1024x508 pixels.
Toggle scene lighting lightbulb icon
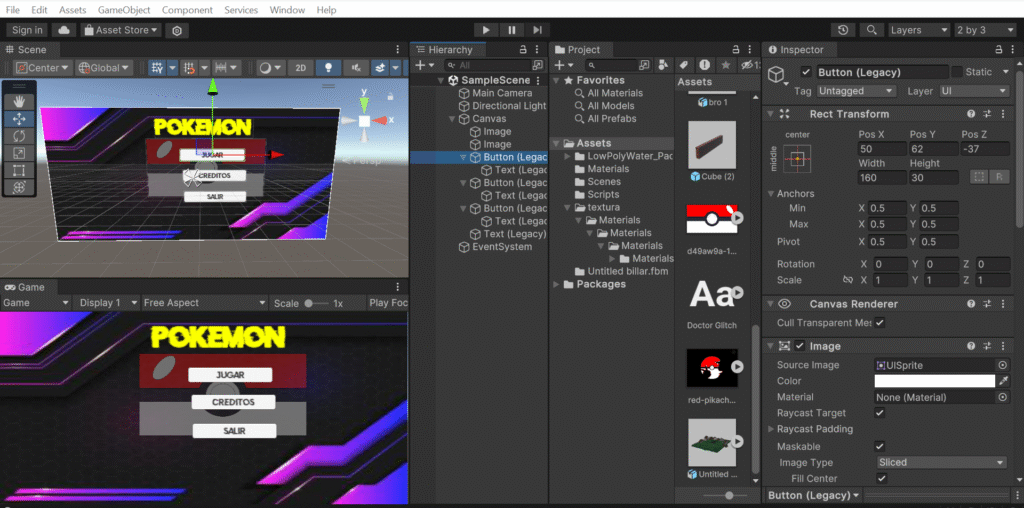(x=326, y=68)
